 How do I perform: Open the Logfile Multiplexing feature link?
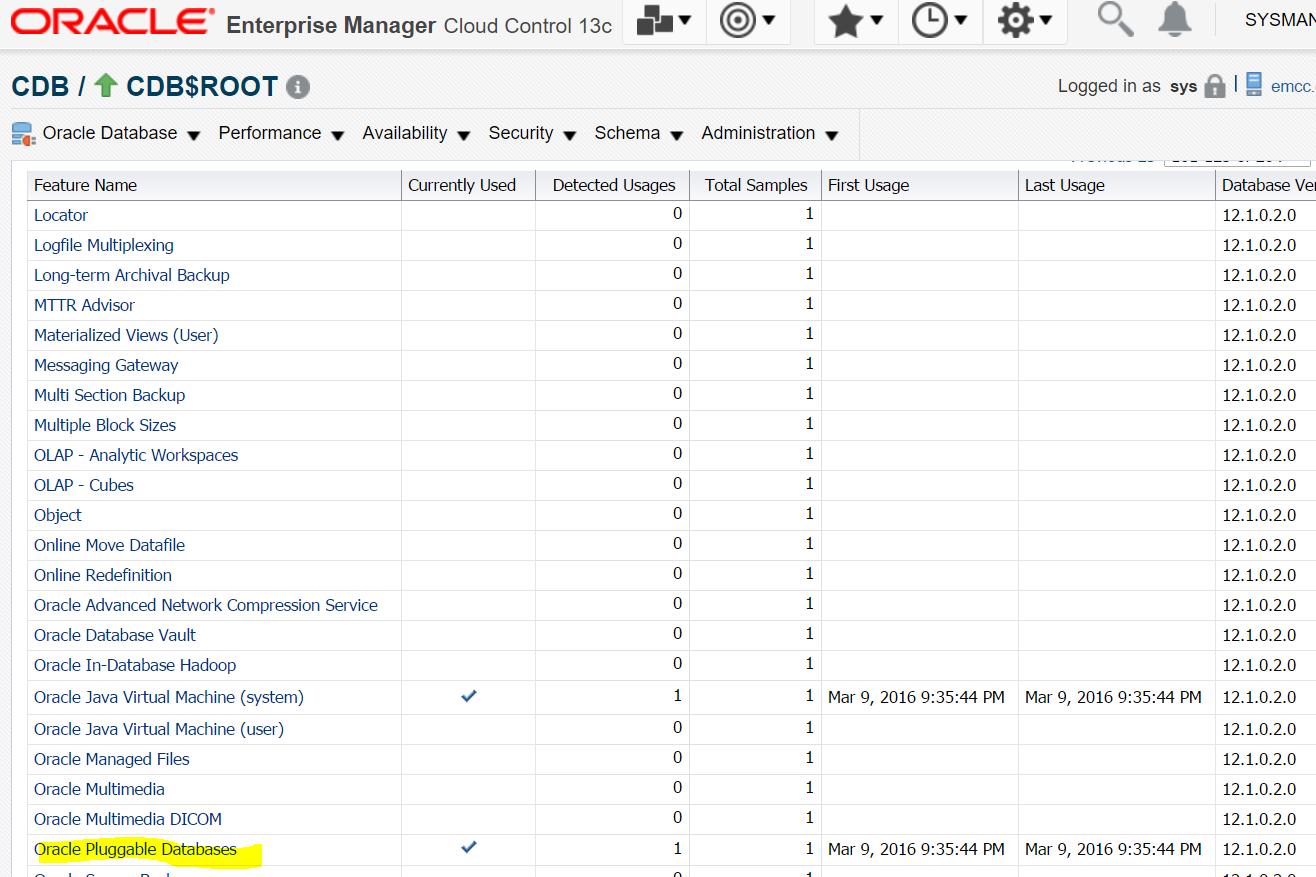(104, 245)
